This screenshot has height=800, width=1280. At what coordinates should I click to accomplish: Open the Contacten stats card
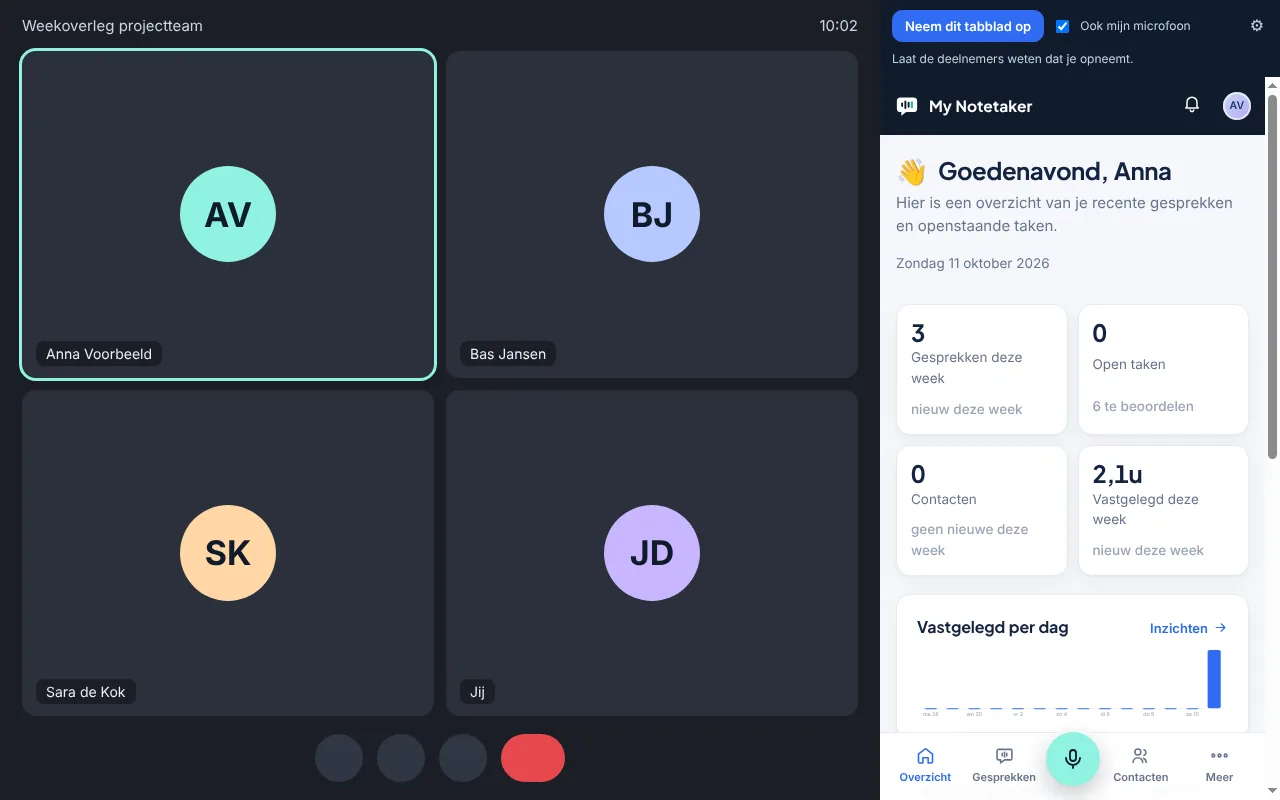coord(982,510)
